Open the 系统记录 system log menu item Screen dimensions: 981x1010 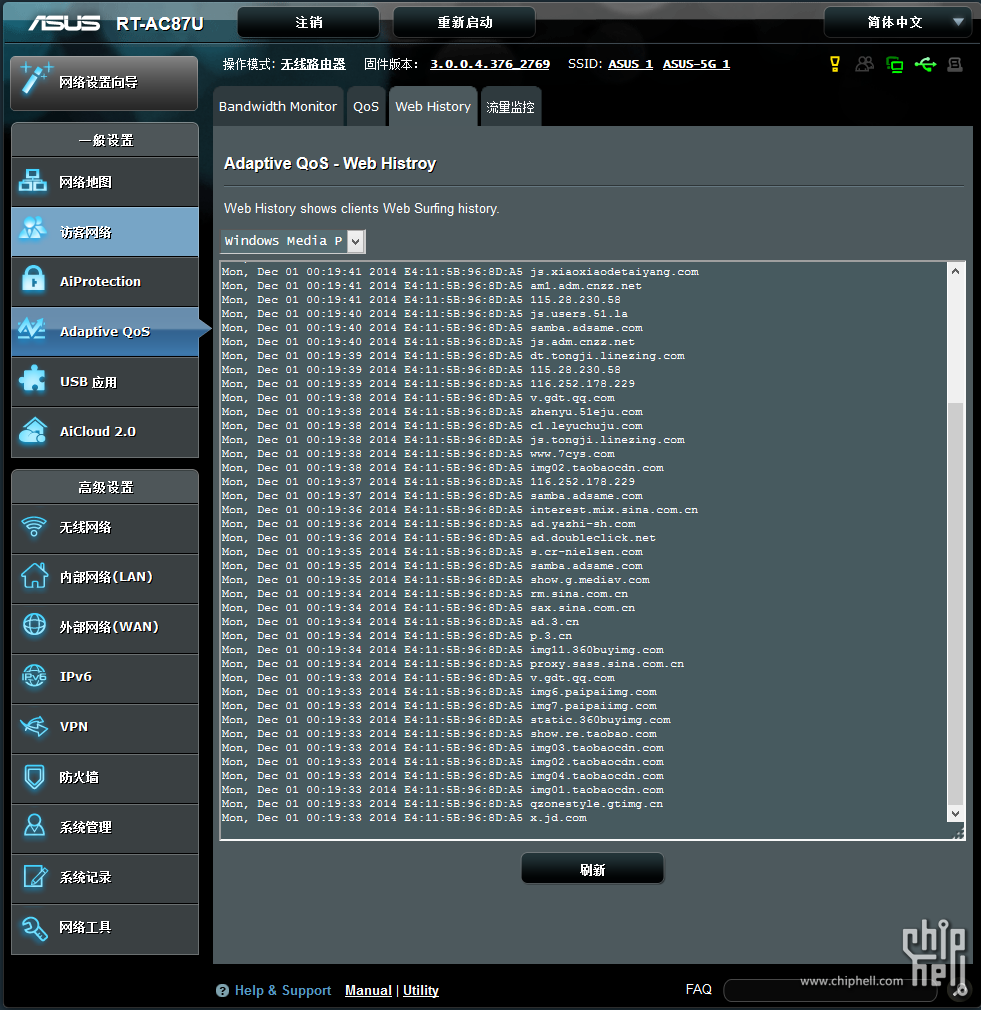coord(105,877)
